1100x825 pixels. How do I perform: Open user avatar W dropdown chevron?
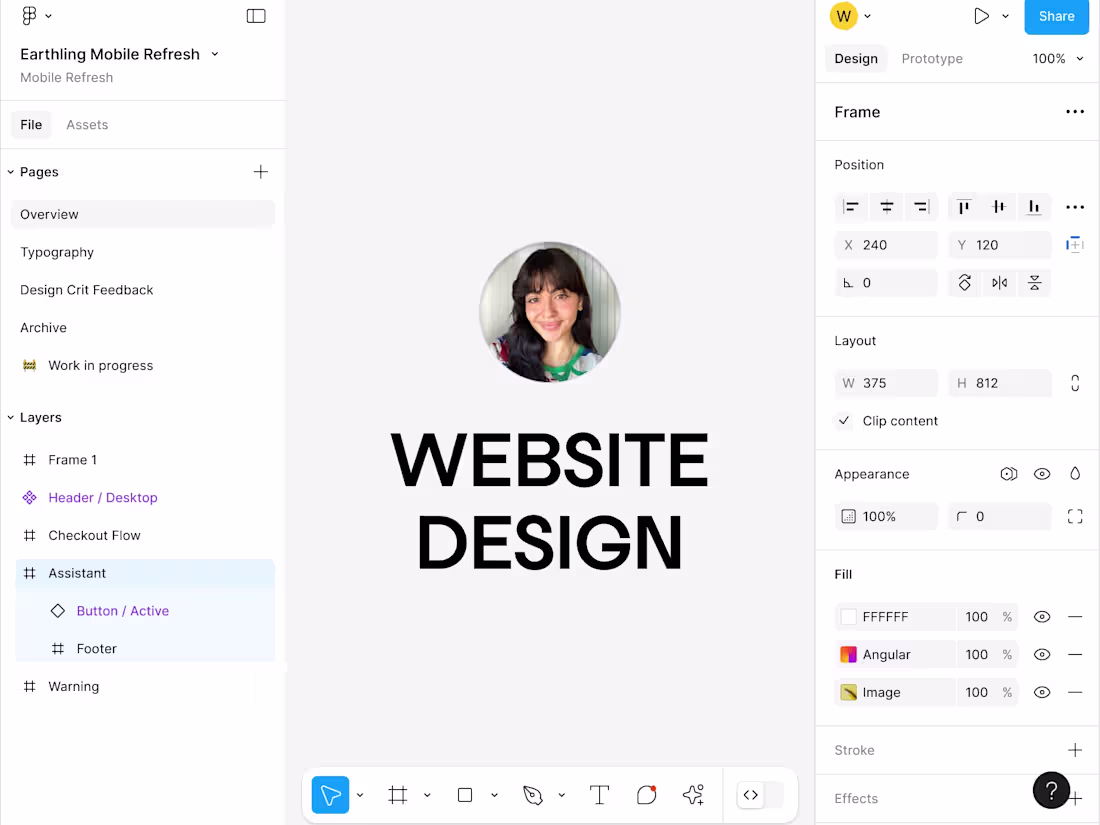tap(867, 16)
